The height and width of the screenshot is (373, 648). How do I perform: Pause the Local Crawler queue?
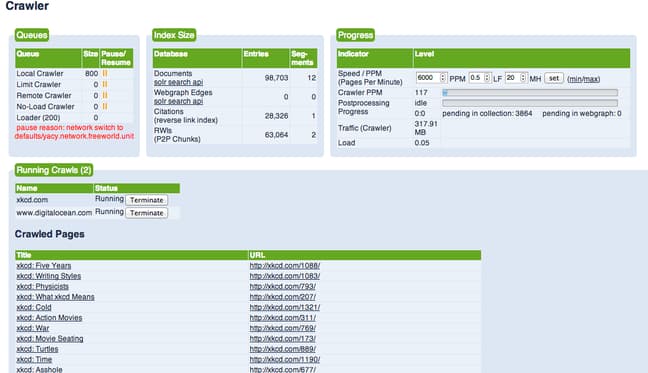[105, 73]
